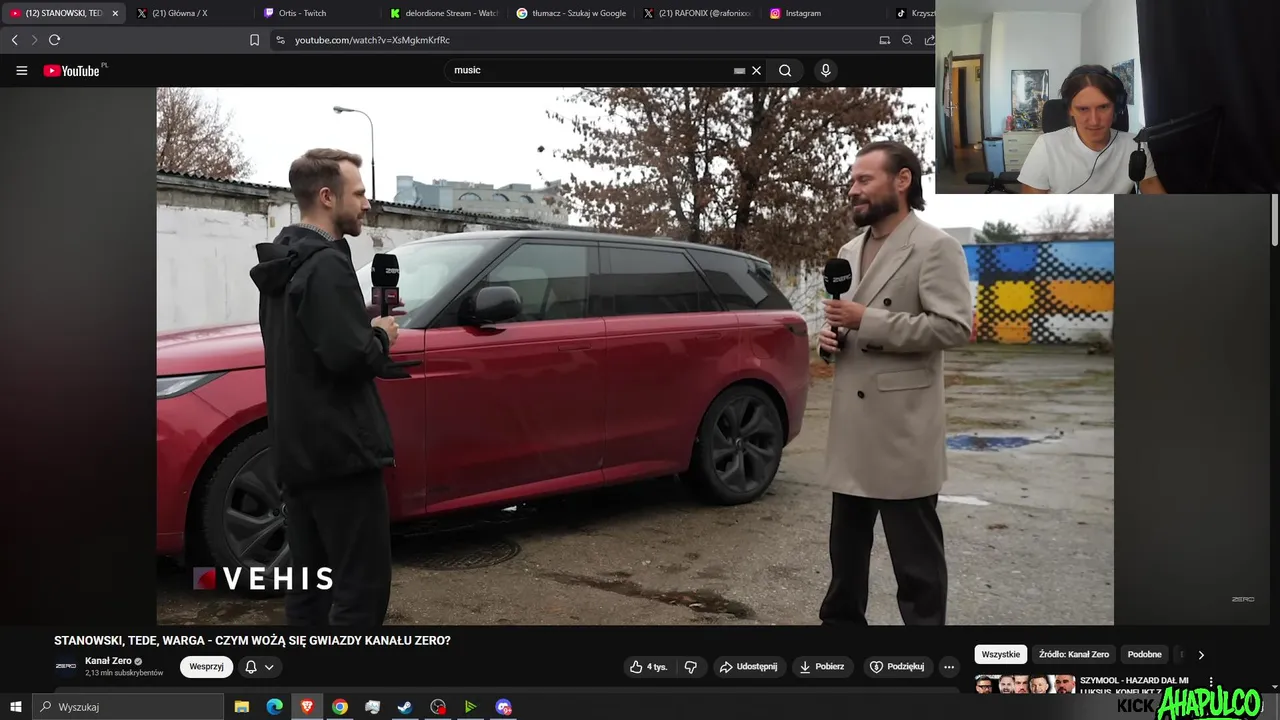Click the search magnifier button
This screenshot has height=720, width=1280.
click(785, 71)
